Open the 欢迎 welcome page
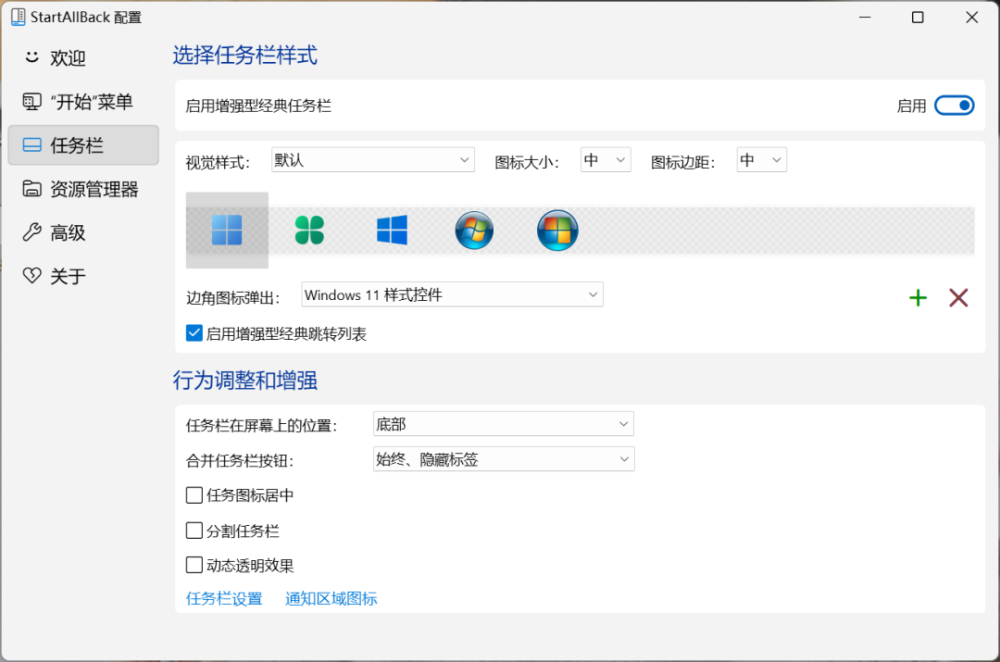1000x662 pixels. [84, 58]
